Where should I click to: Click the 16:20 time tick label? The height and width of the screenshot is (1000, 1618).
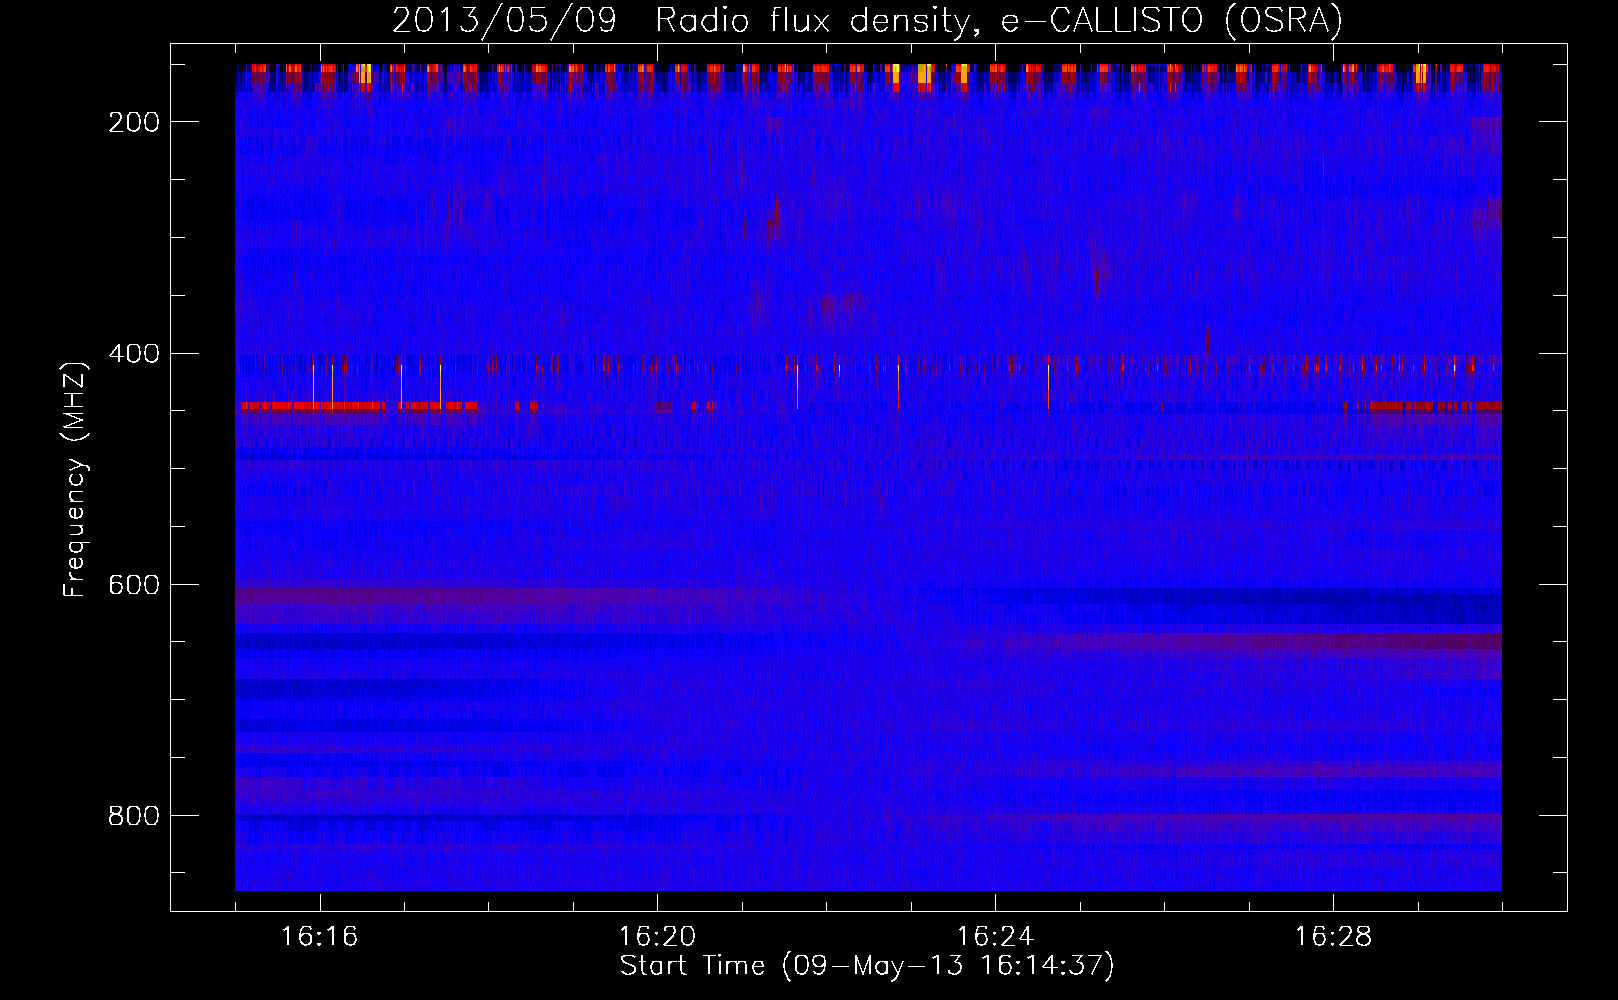(657, 937)
